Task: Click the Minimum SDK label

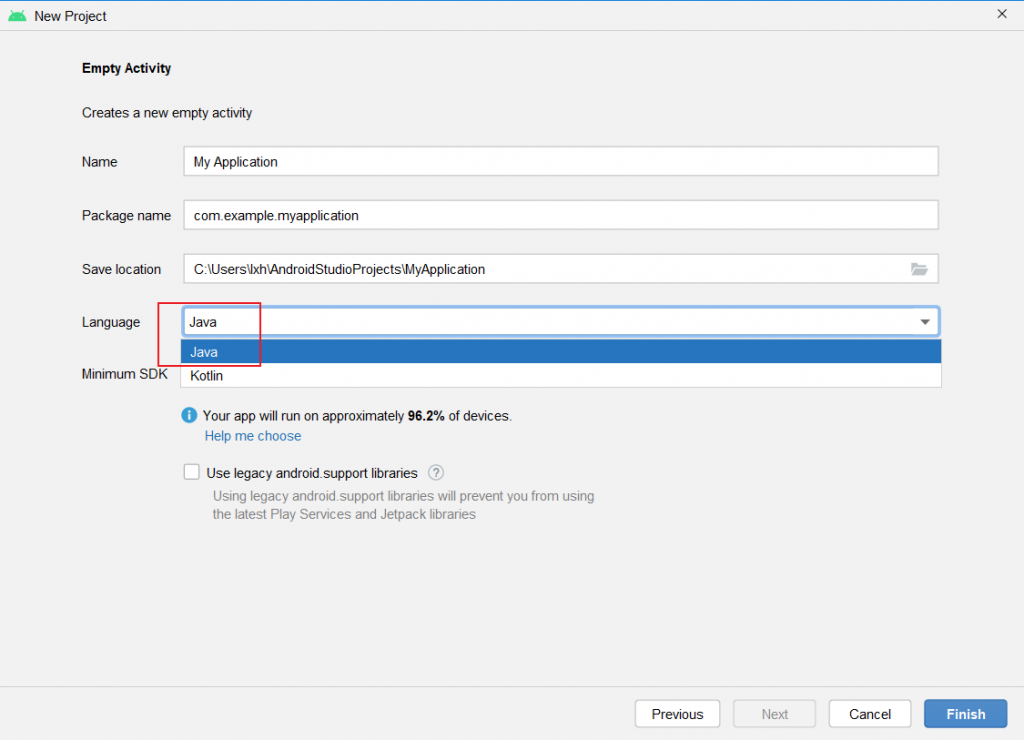Action: 124,374
